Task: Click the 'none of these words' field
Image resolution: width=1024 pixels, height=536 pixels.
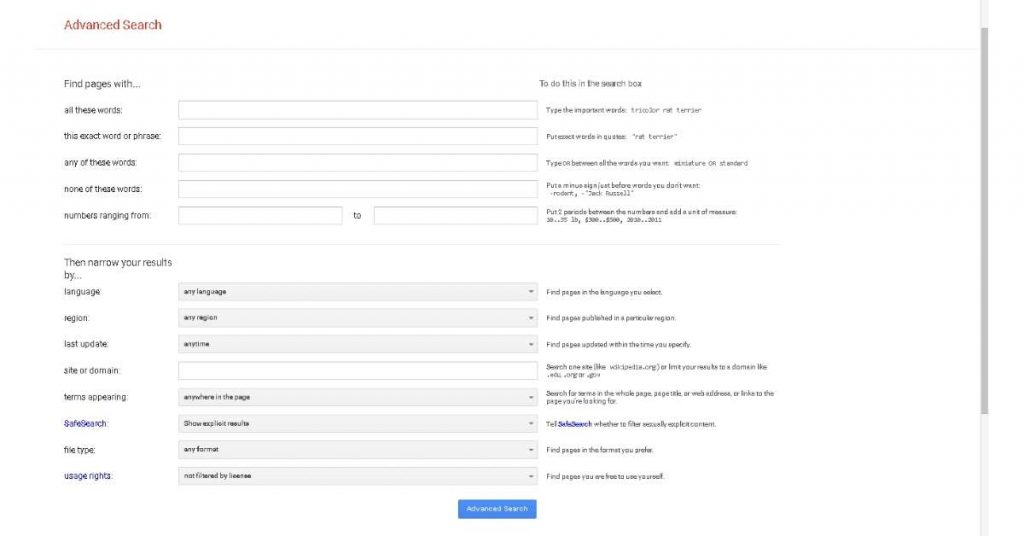Action: tap(357, 189)
